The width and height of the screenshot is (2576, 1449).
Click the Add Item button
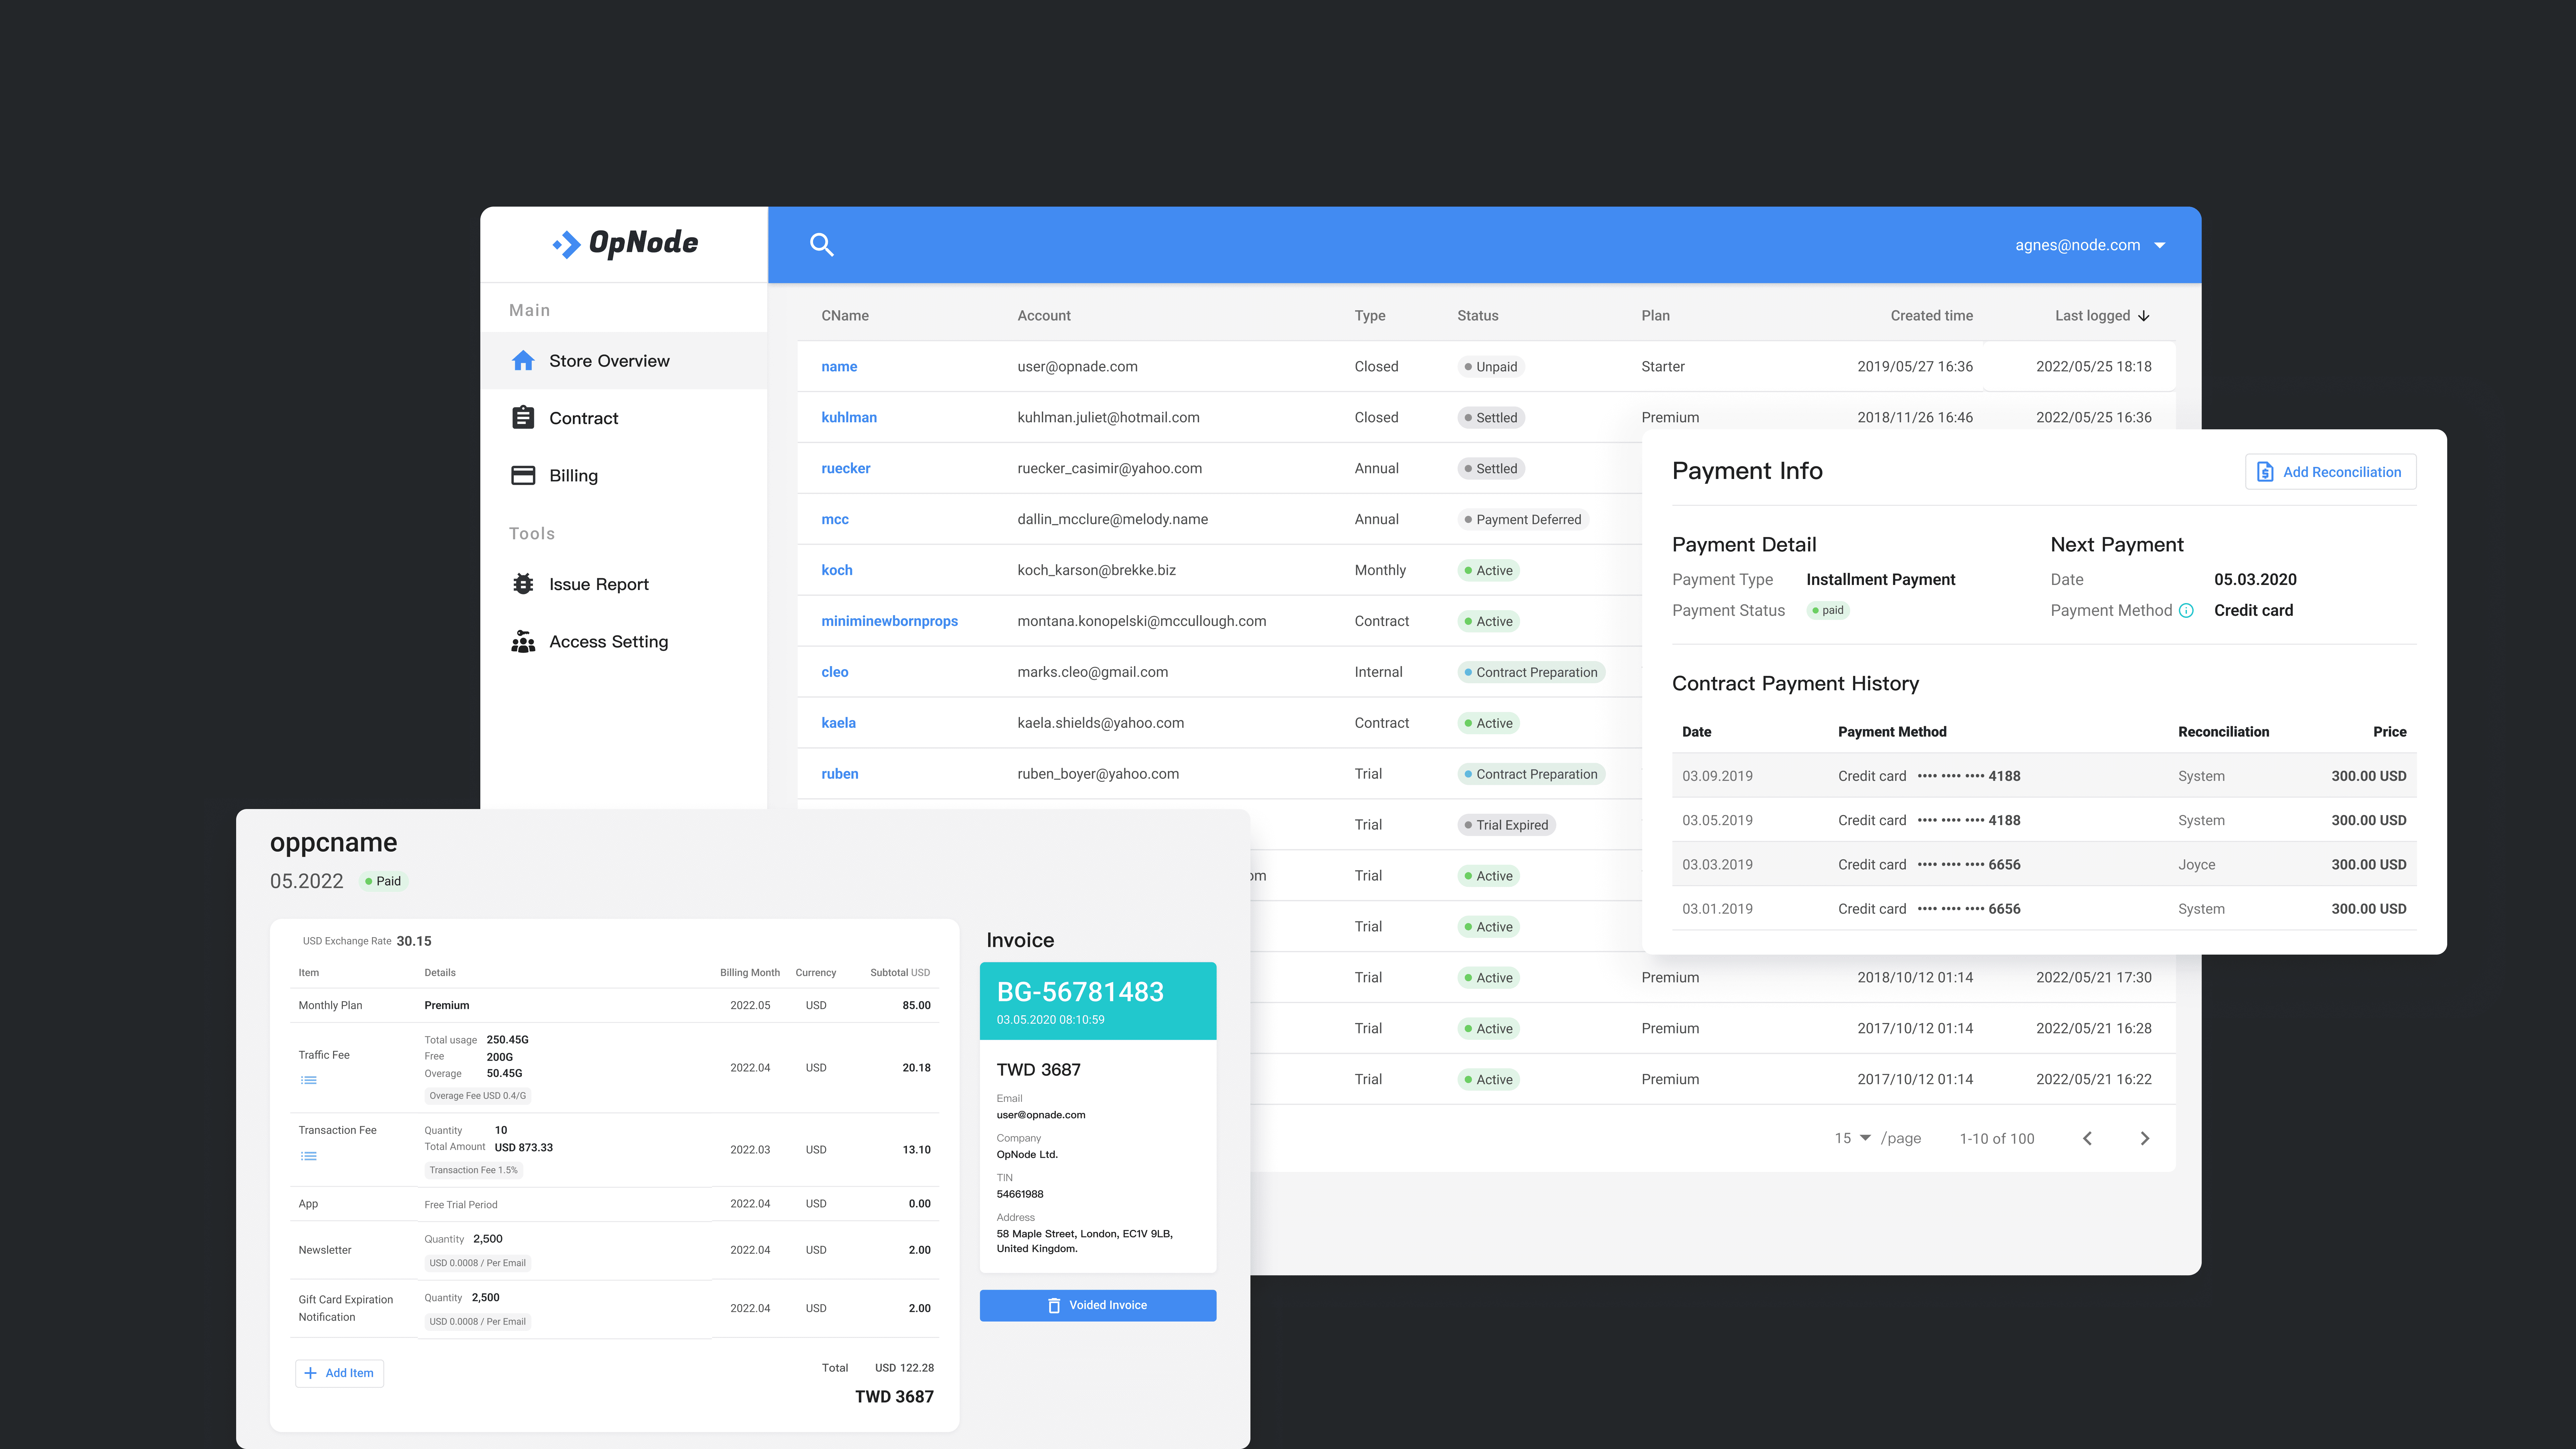click(x=339, y=1373)
